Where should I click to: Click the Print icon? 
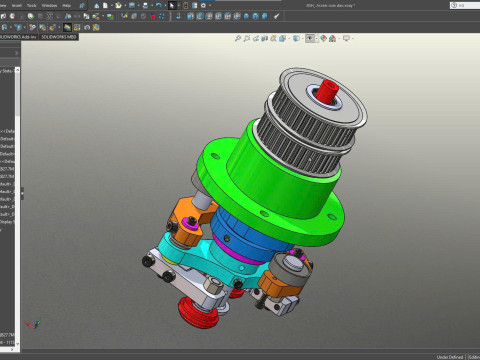[145, 6]
